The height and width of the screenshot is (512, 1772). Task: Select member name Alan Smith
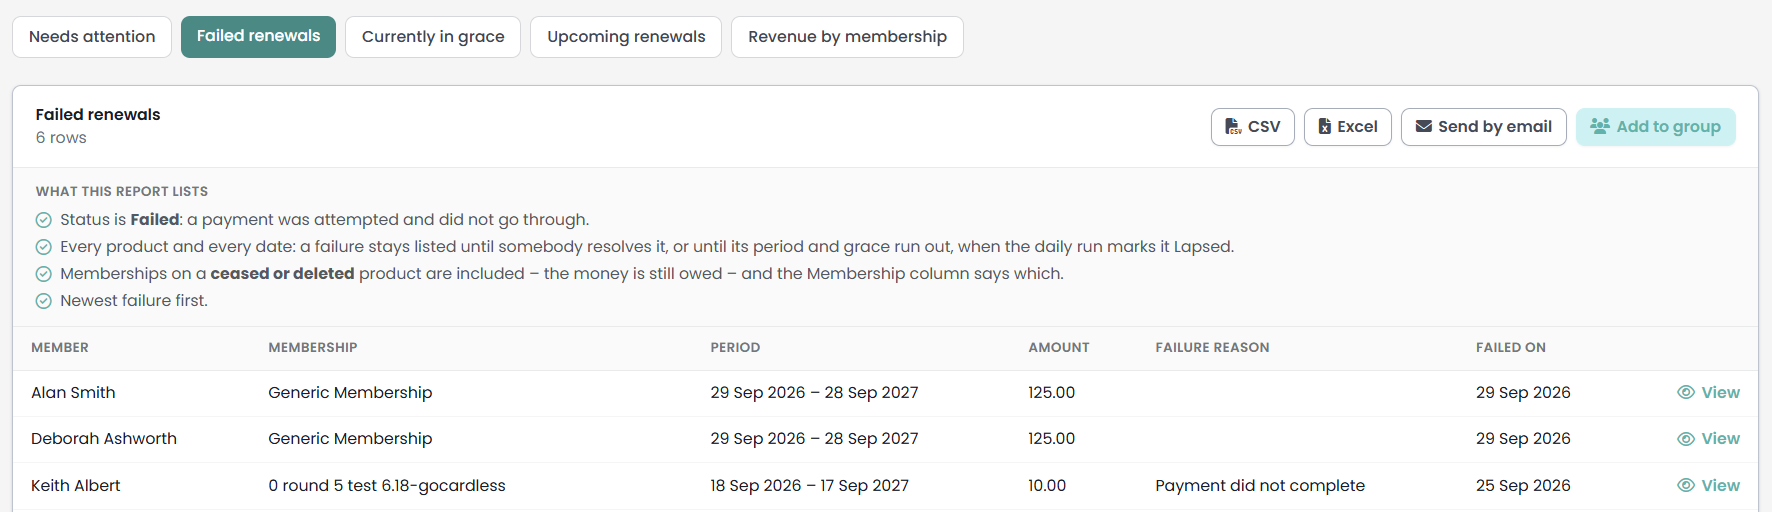(73, 393)
